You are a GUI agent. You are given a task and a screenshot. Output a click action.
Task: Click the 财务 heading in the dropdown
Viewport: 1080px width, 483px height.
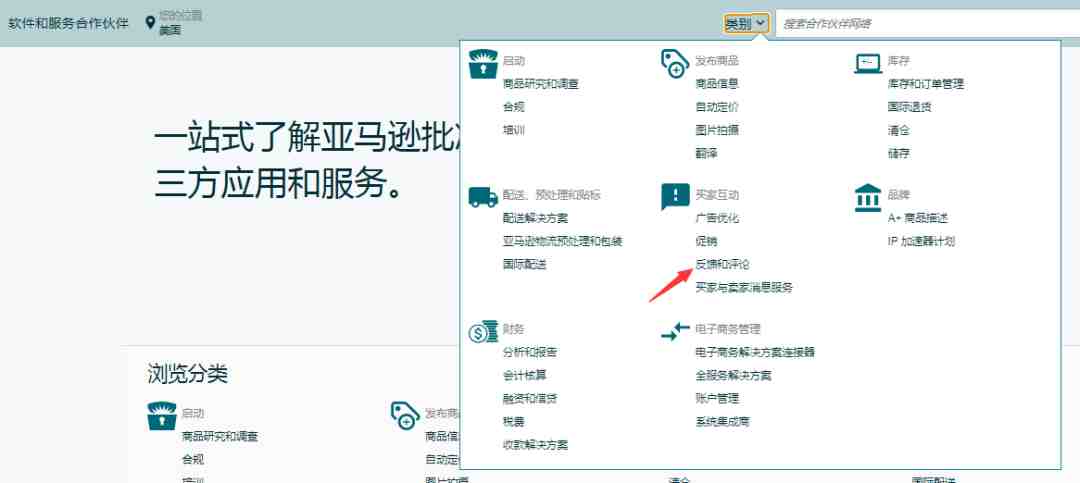[x=514, y=329]
